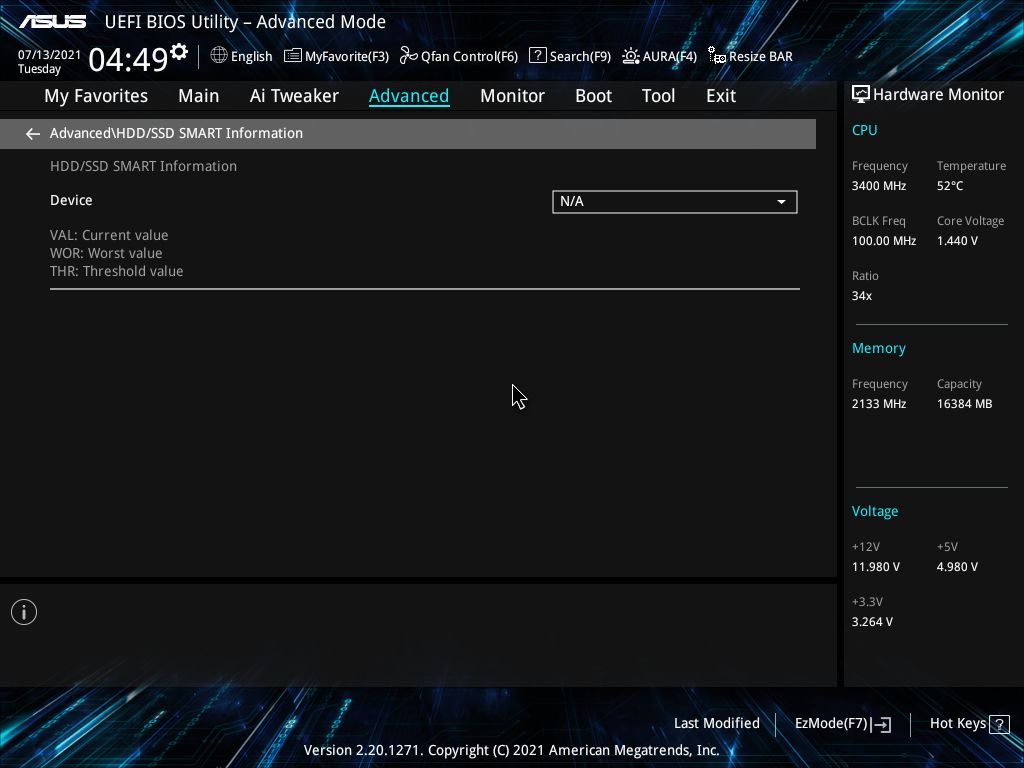
Task: Click the 100.00 MHz BCLK value
Action: pos(884,240)
